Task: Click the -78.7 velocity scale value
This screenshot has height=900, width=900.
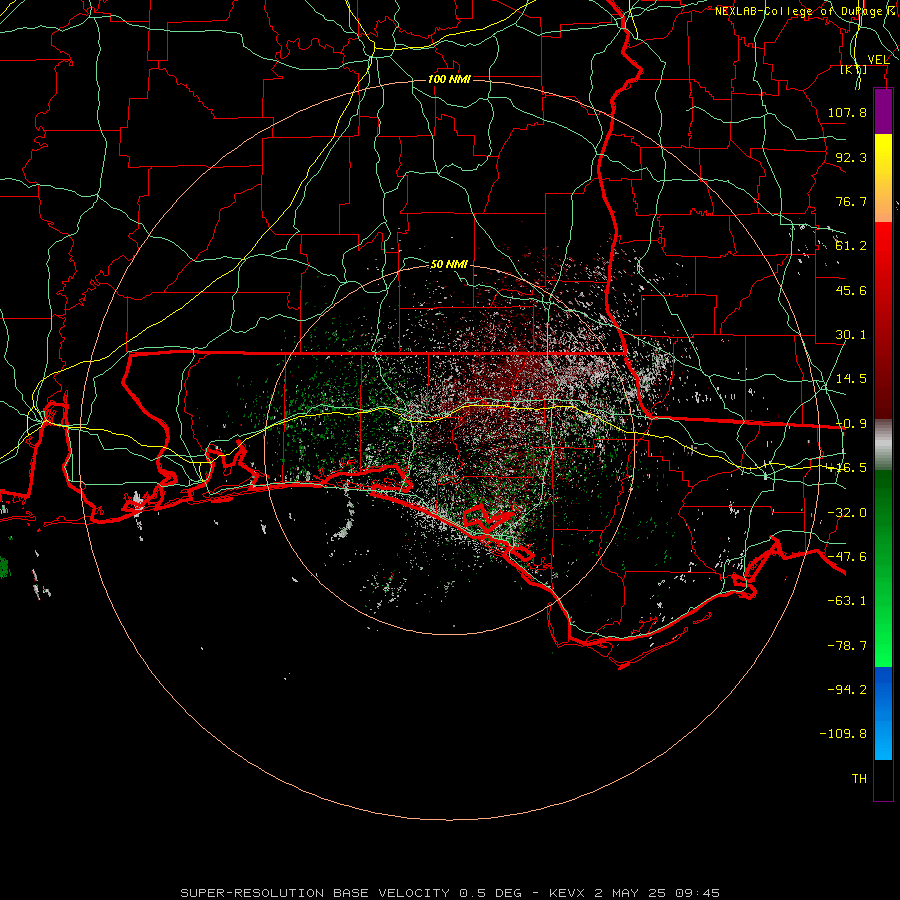Action: [x=847, y=646]
